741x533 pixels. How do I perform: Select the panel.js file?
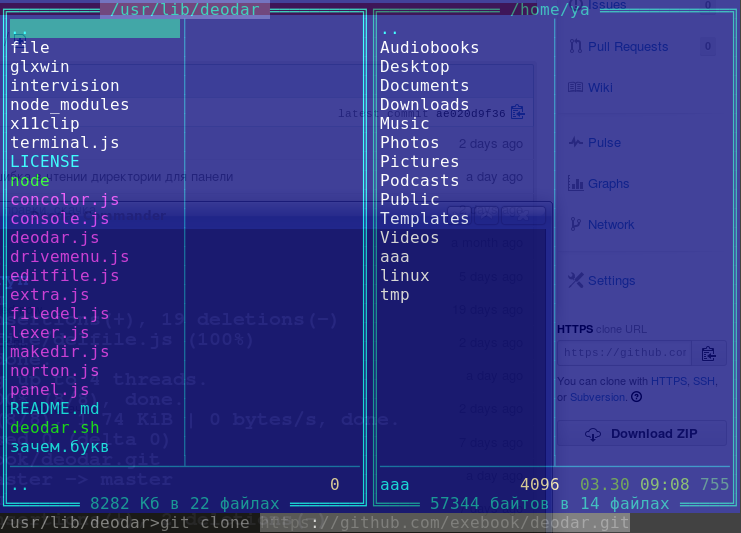point(50,389)
